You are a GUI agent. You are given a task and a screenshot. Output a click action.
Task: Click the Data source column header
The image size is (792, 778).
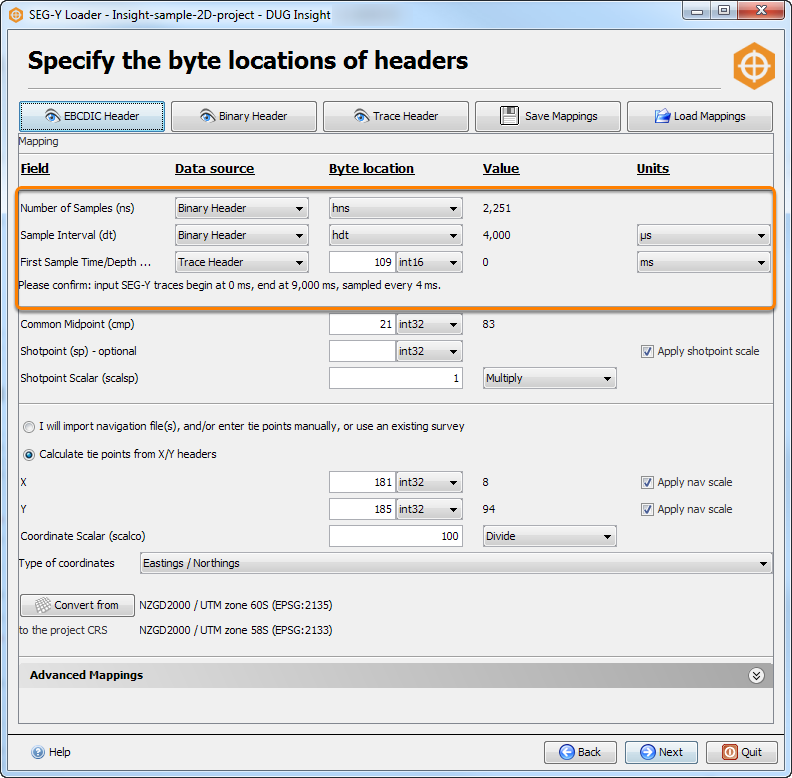(215, 169)
